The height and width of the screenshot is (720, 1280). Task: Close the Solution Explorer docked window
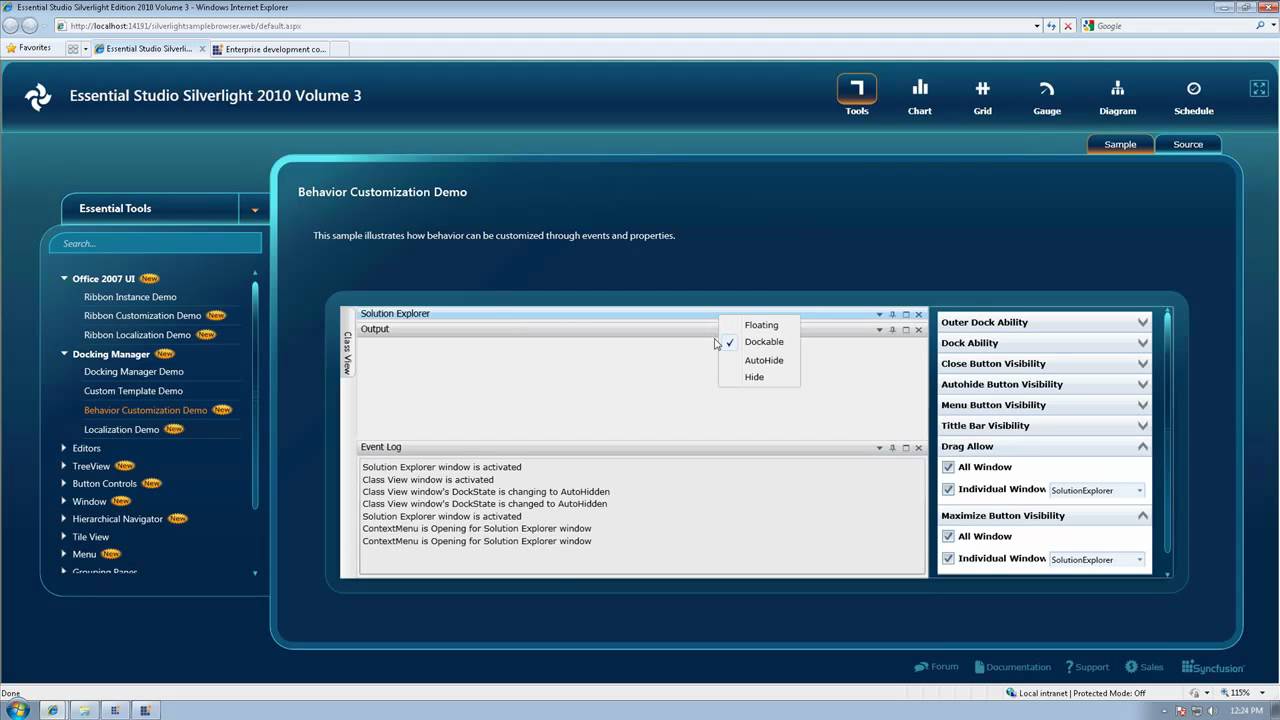point(919,314)
